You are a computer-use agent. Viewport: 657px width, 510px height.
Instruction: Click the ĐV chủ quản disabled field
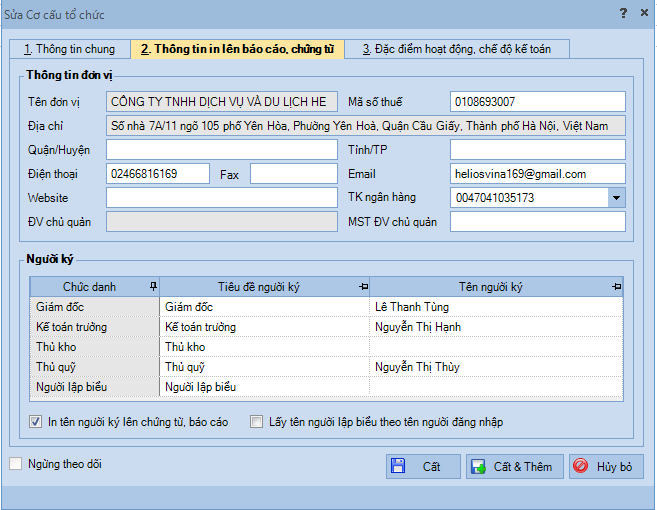click(222, 222)
